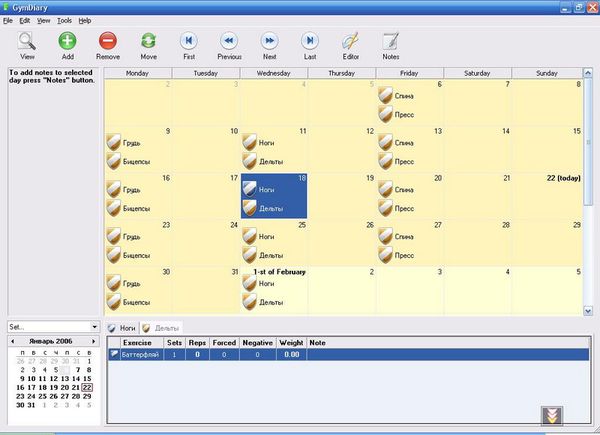Open the Help menu
Viewport: 600px width, 435px height.
pyautogui.click(x=84, y=20)
